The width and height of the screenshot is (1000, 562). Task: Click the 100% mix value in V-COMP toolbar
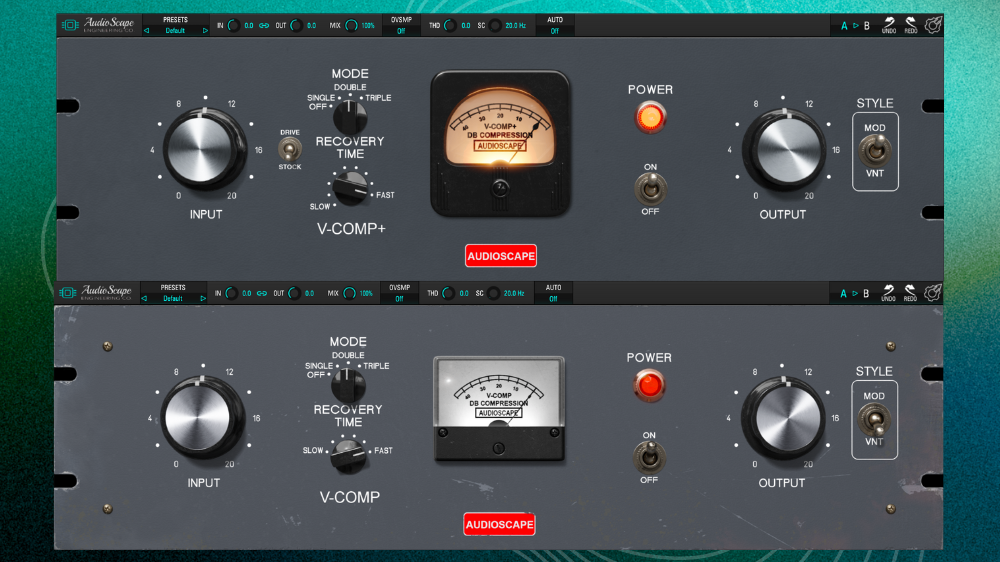366,293
